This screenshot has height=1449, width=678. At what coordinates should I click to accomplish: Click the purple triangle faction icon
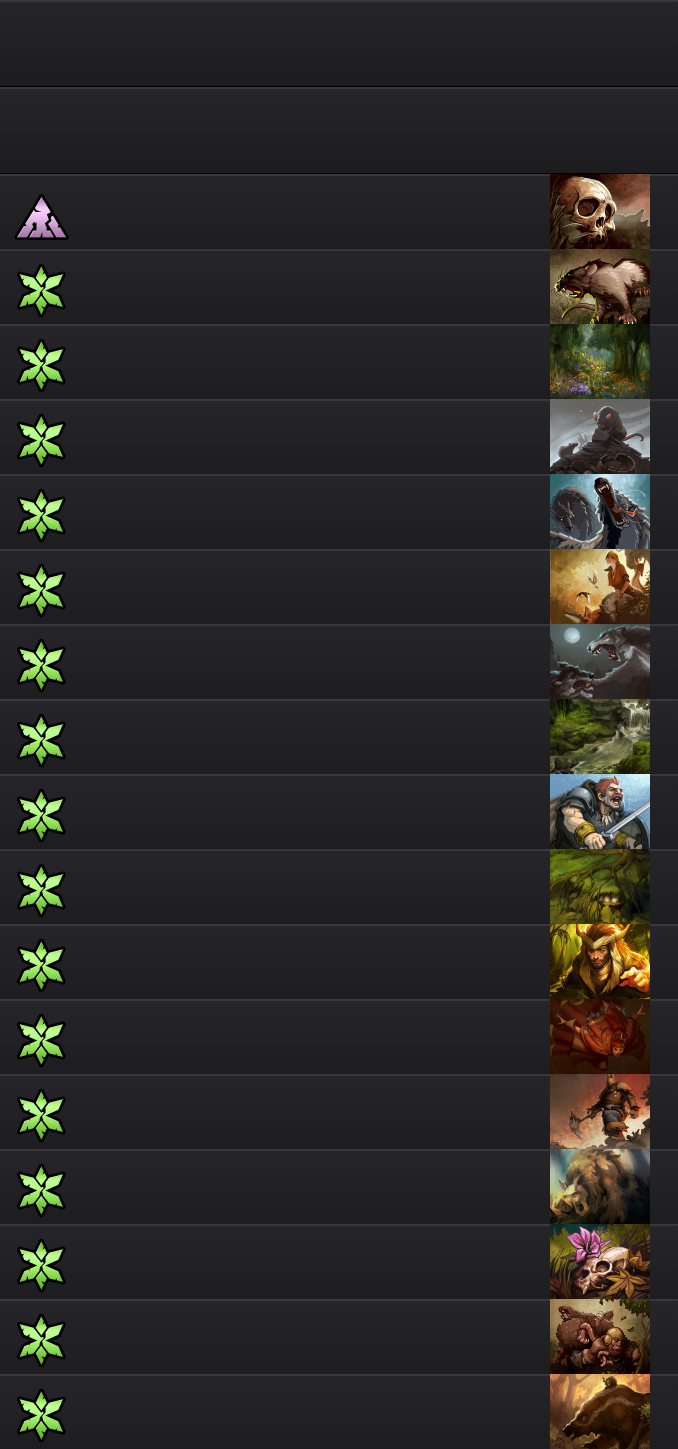(42, 217)
